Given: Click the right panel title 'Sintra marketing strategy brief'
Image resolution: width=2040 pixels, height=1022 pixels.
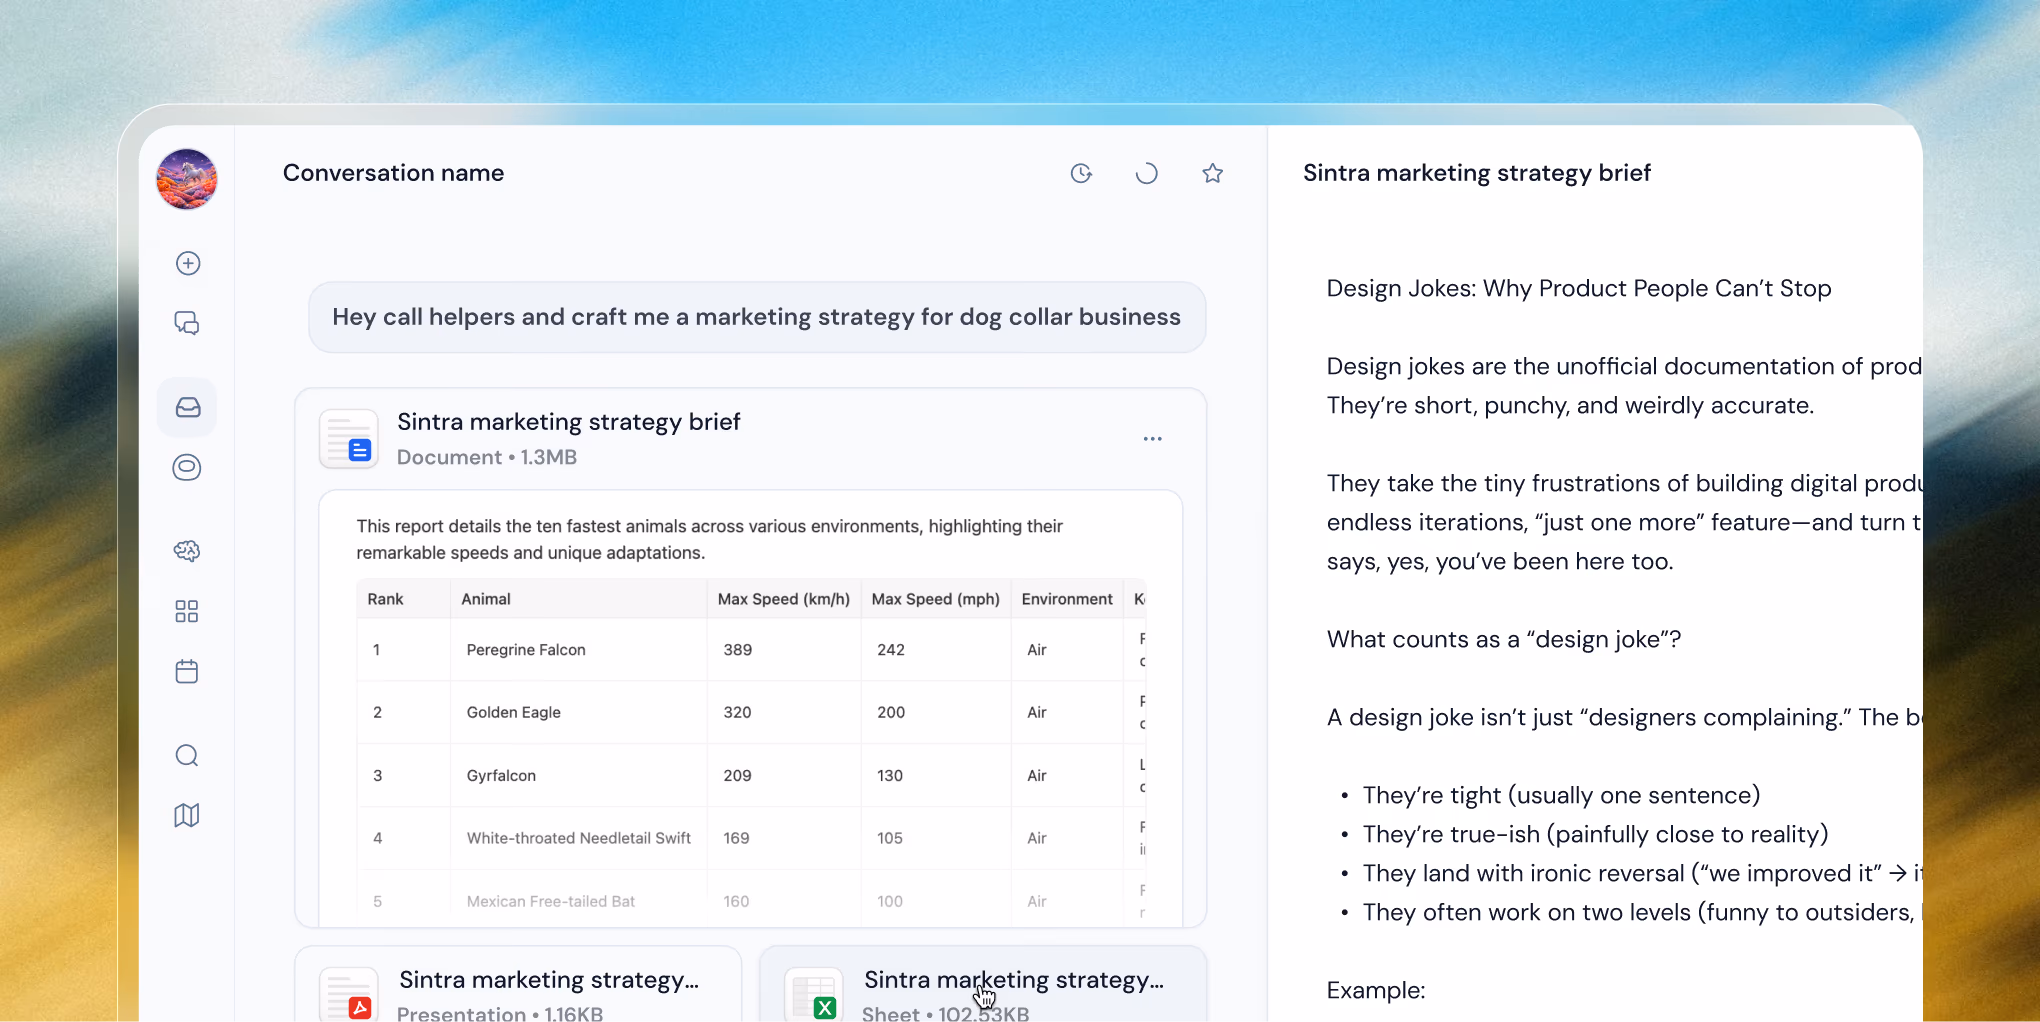Looking at the screenshot, I should pyautogui.click(x=1477, y=173).
